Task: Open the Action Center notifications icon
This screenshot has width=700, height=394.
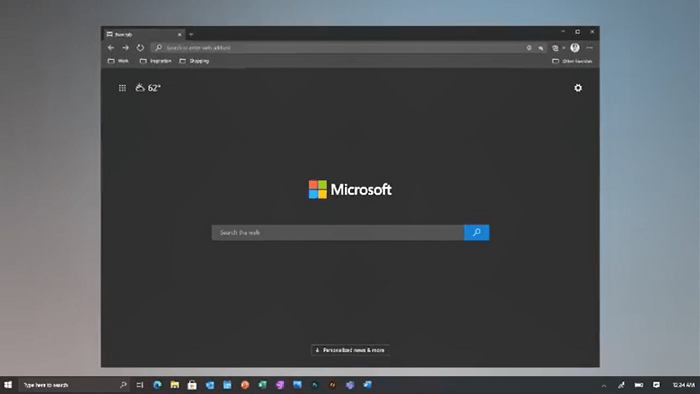Action: click(x=656, y=385)
